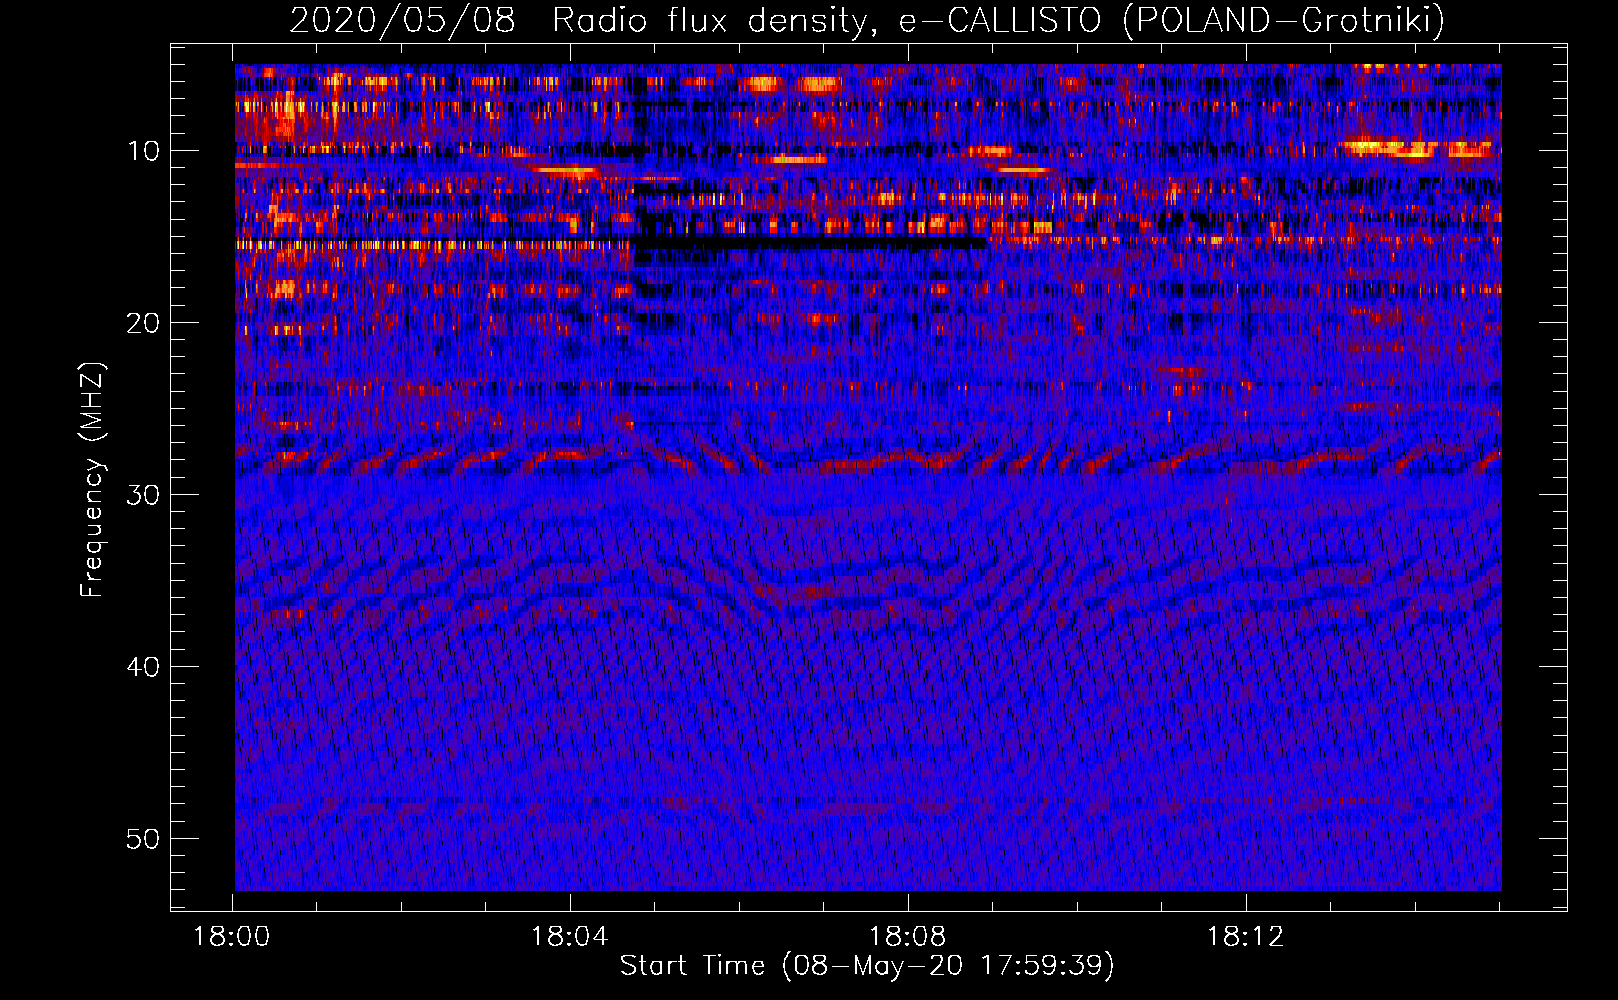The height and width of the screenshot is (1000, 1618).
Task: Click the plot title mentioning e-CALLISTO POLAND-Grotniki
Action: coord(867,20)
